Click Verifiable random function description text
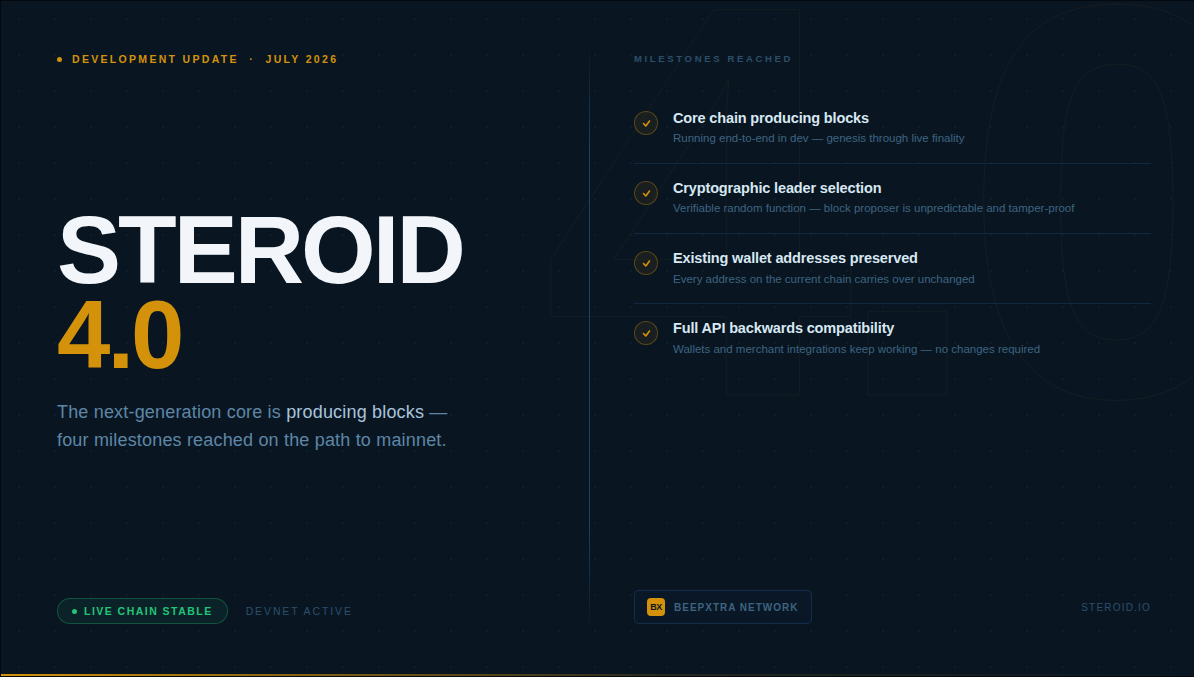This screenshot has width=1194, height=677. (873, 208)
